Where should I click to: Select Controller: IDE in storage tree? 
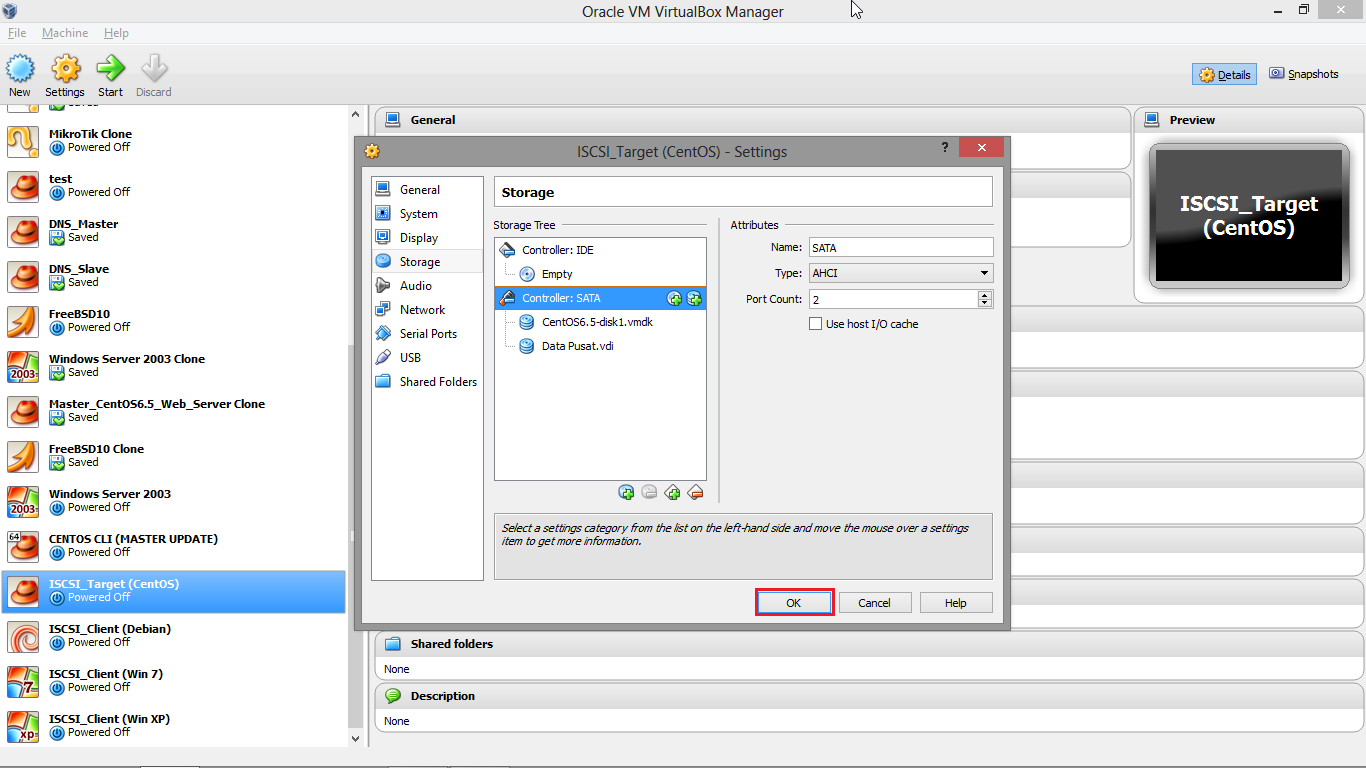pyautogui.click(x=600, y=250)
